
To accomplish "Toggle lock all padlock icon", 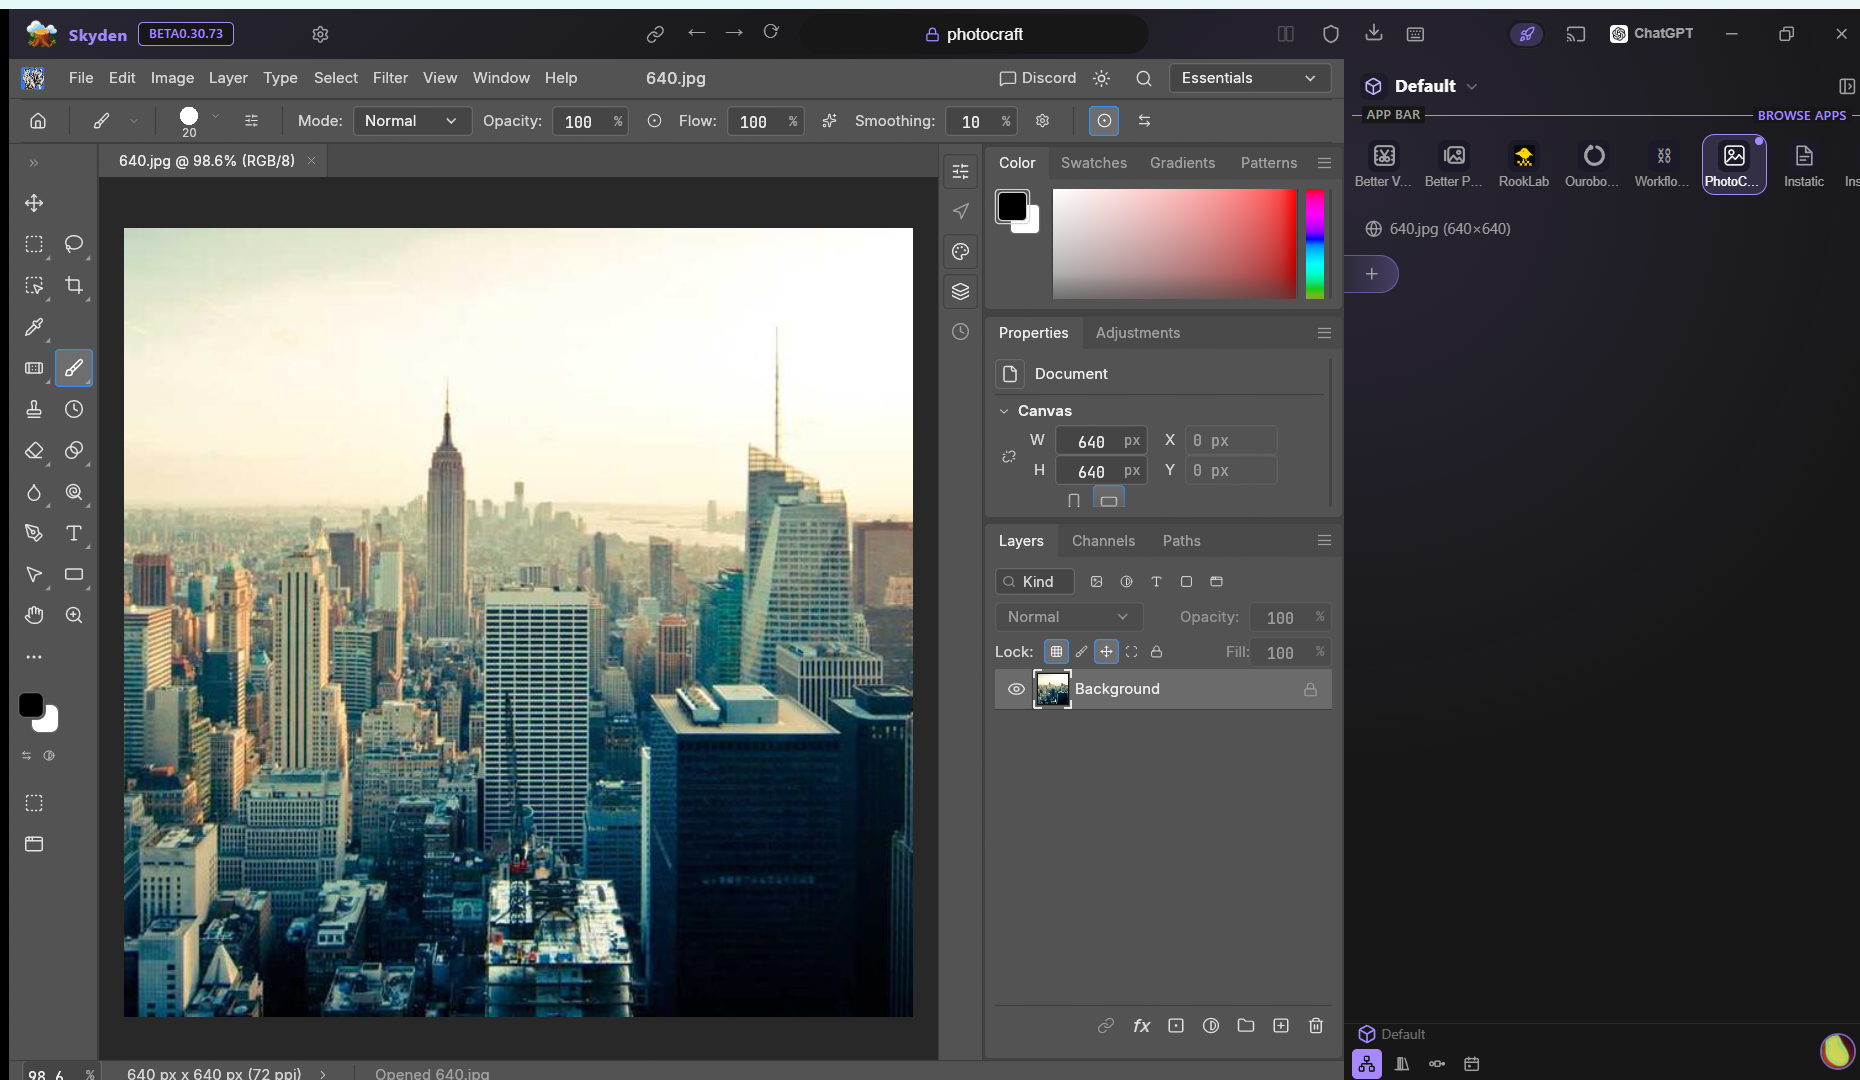I will pos(1156,651).
